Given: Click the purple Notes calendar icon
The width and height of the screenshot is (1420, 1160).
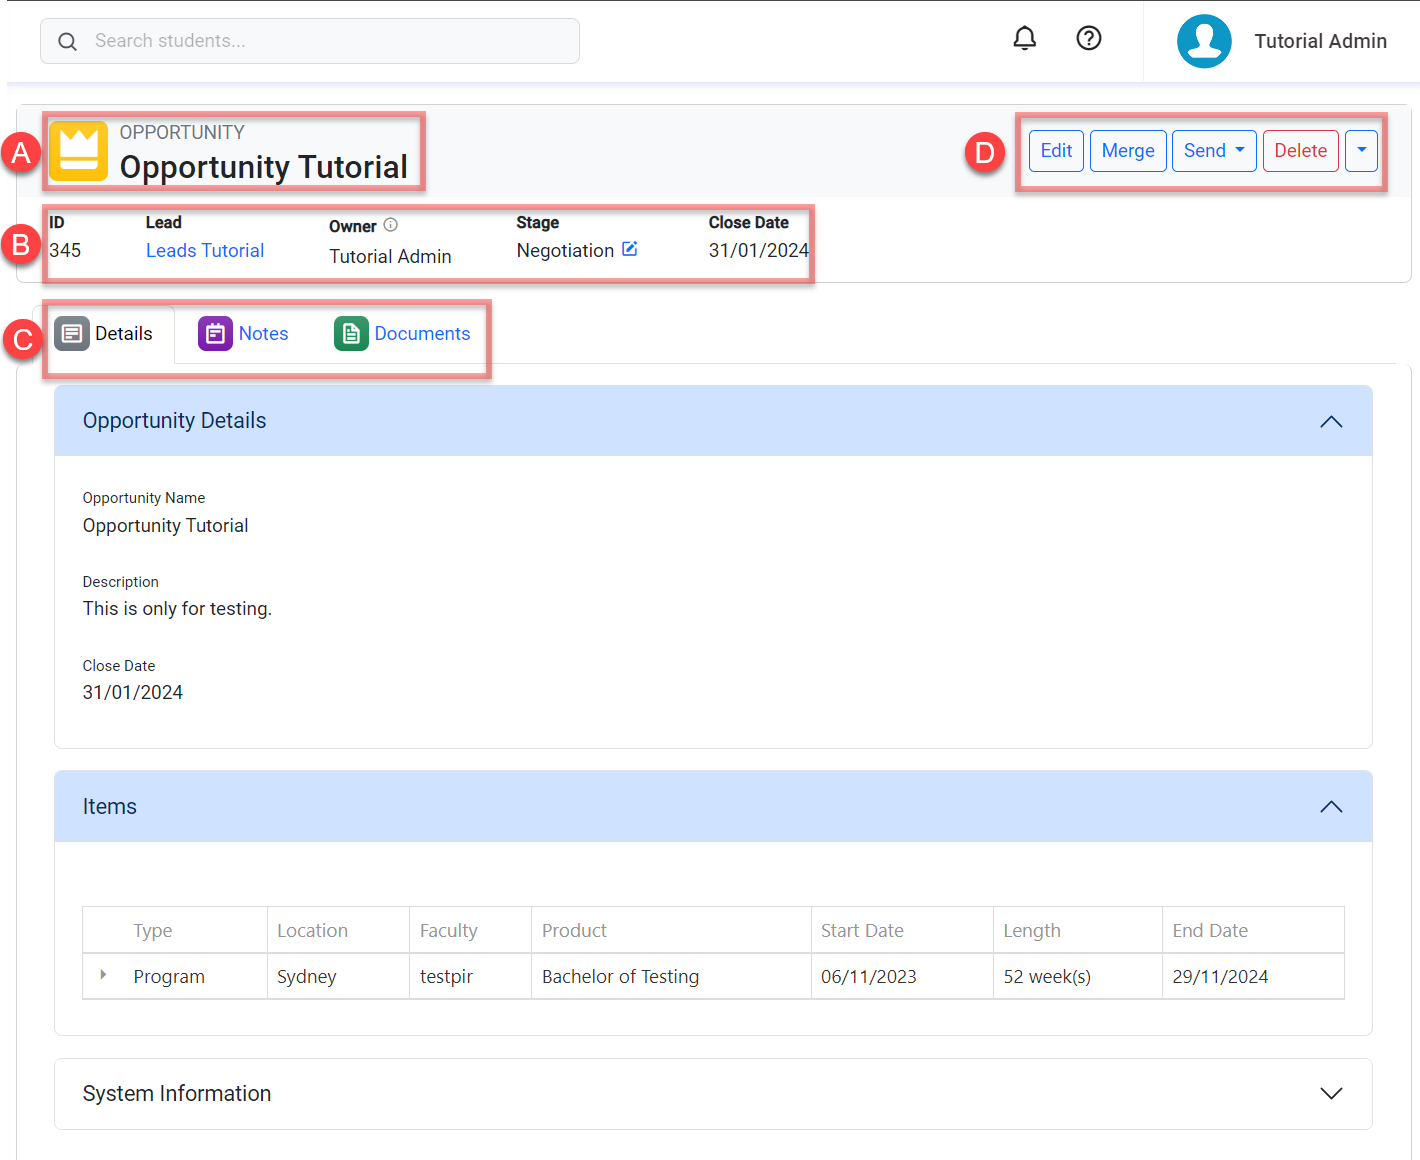Looking at the screenshot, I should tap(215, 334).
